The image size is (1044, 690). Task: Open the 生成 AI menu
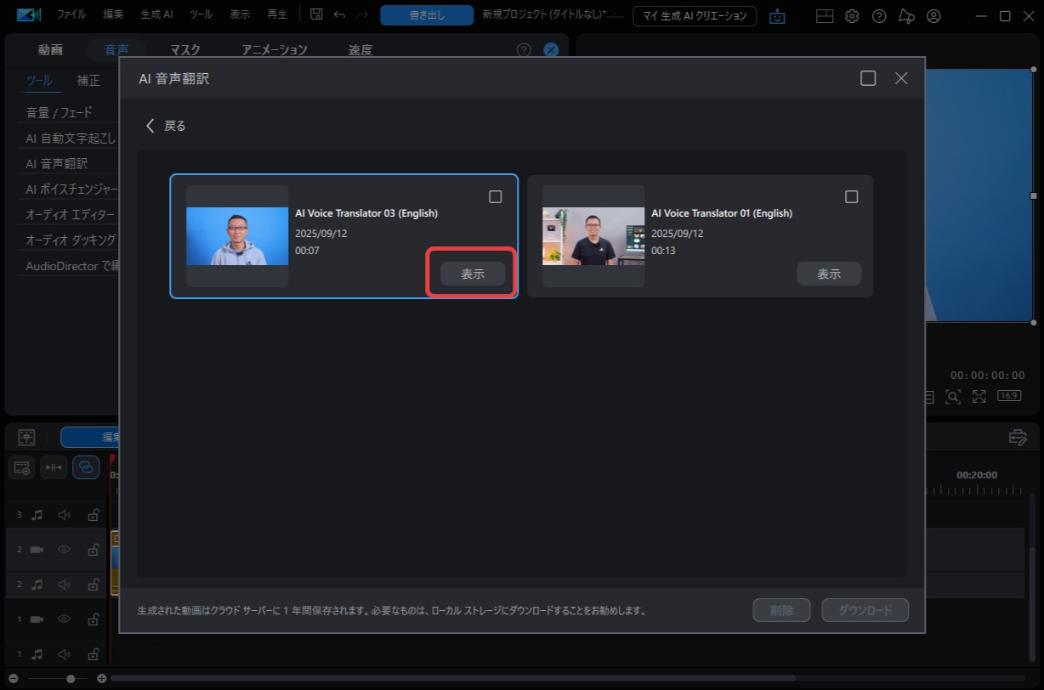point(156,14)
